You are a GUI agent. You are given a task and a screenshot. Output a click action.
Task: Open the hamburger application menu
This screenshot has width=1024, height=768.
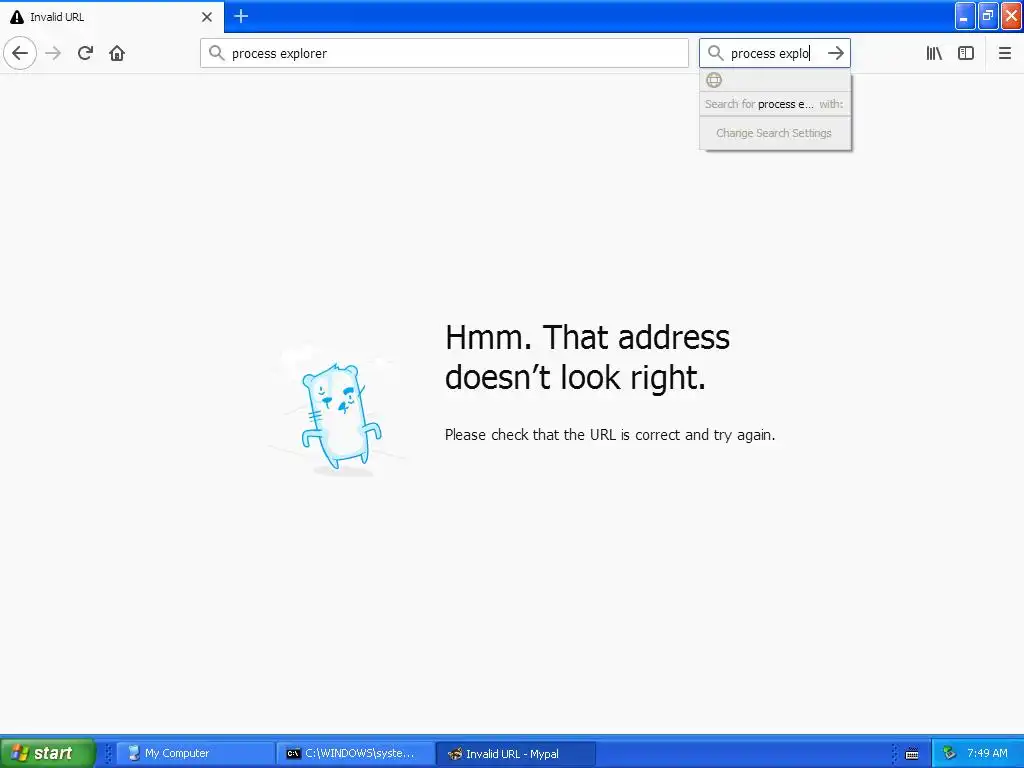coord(1004,53)
